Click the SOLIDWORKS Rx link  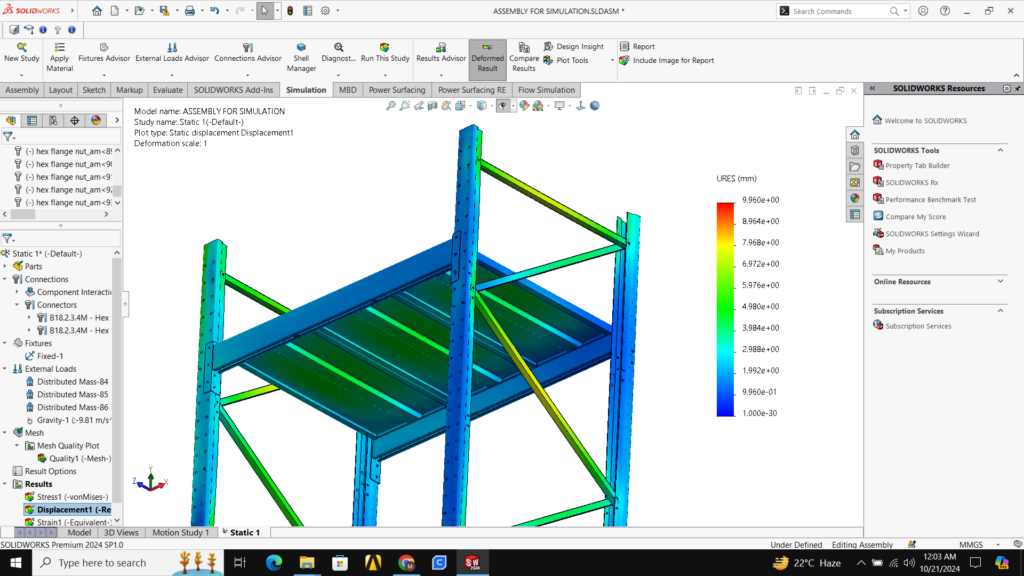911,182
